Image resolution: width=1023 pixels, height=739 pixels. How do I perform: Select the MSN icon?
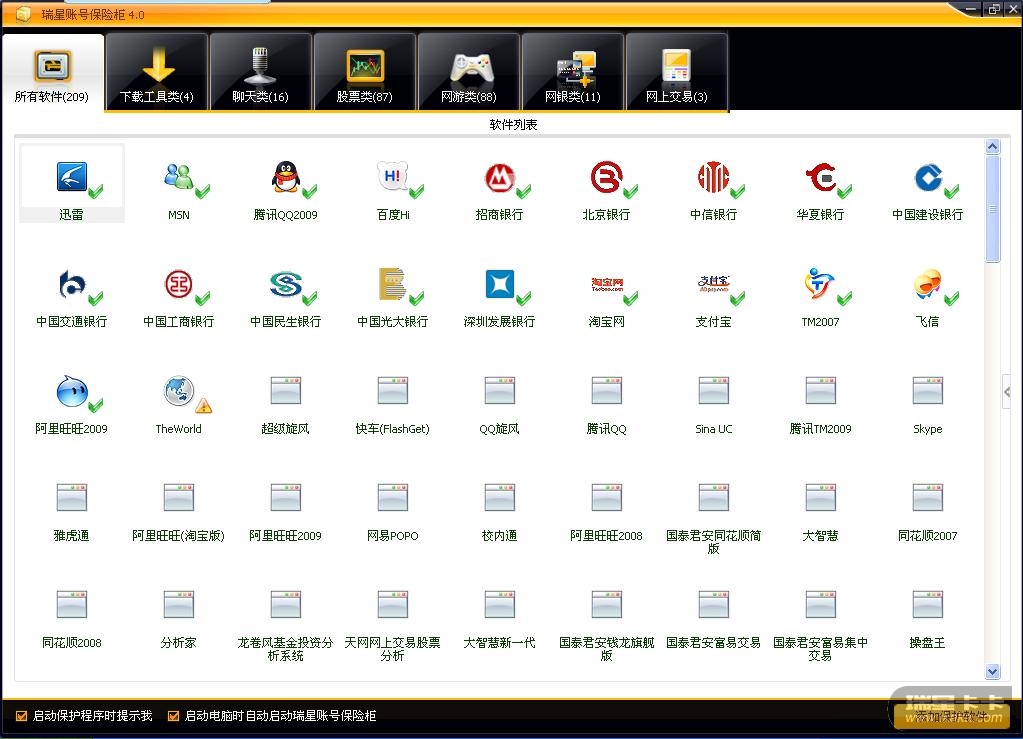click(x=179, y=177)
